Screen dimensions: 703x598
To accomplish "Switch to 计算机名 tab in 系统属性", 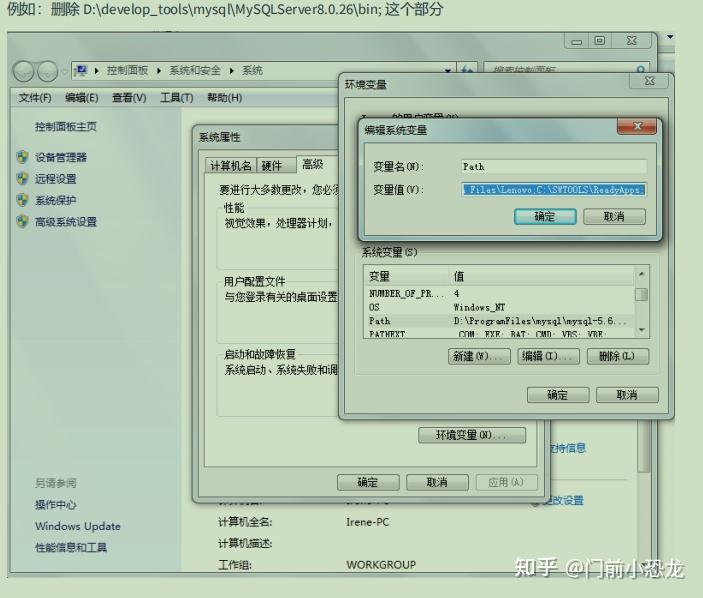I will [x=231, y=166].
